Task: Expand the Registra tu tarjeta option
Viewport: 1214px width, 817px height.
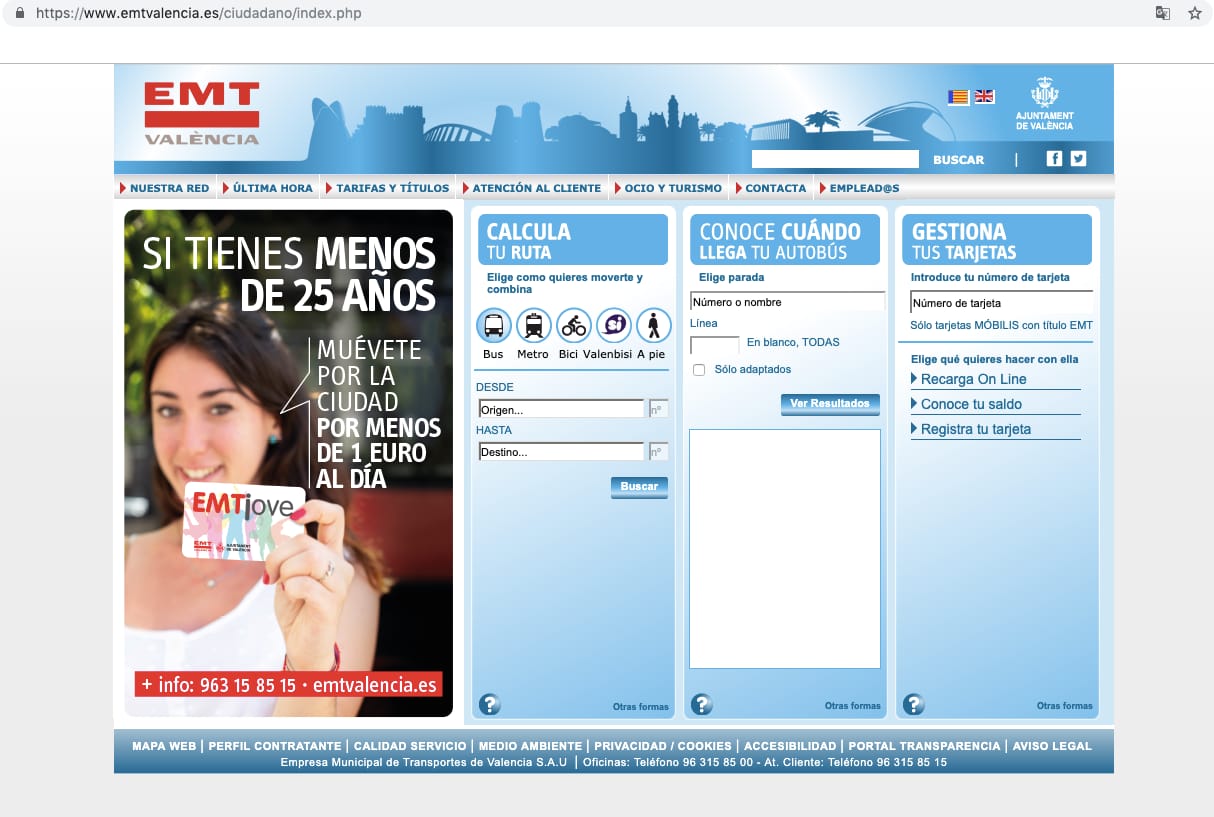Action: pyautogui.click(x=975, y=429)
